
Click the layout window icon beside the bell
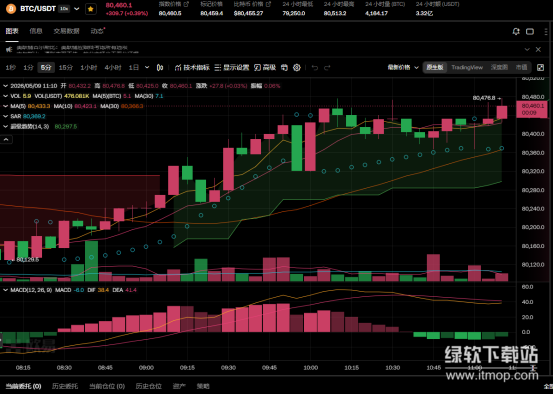pos(530,31)
